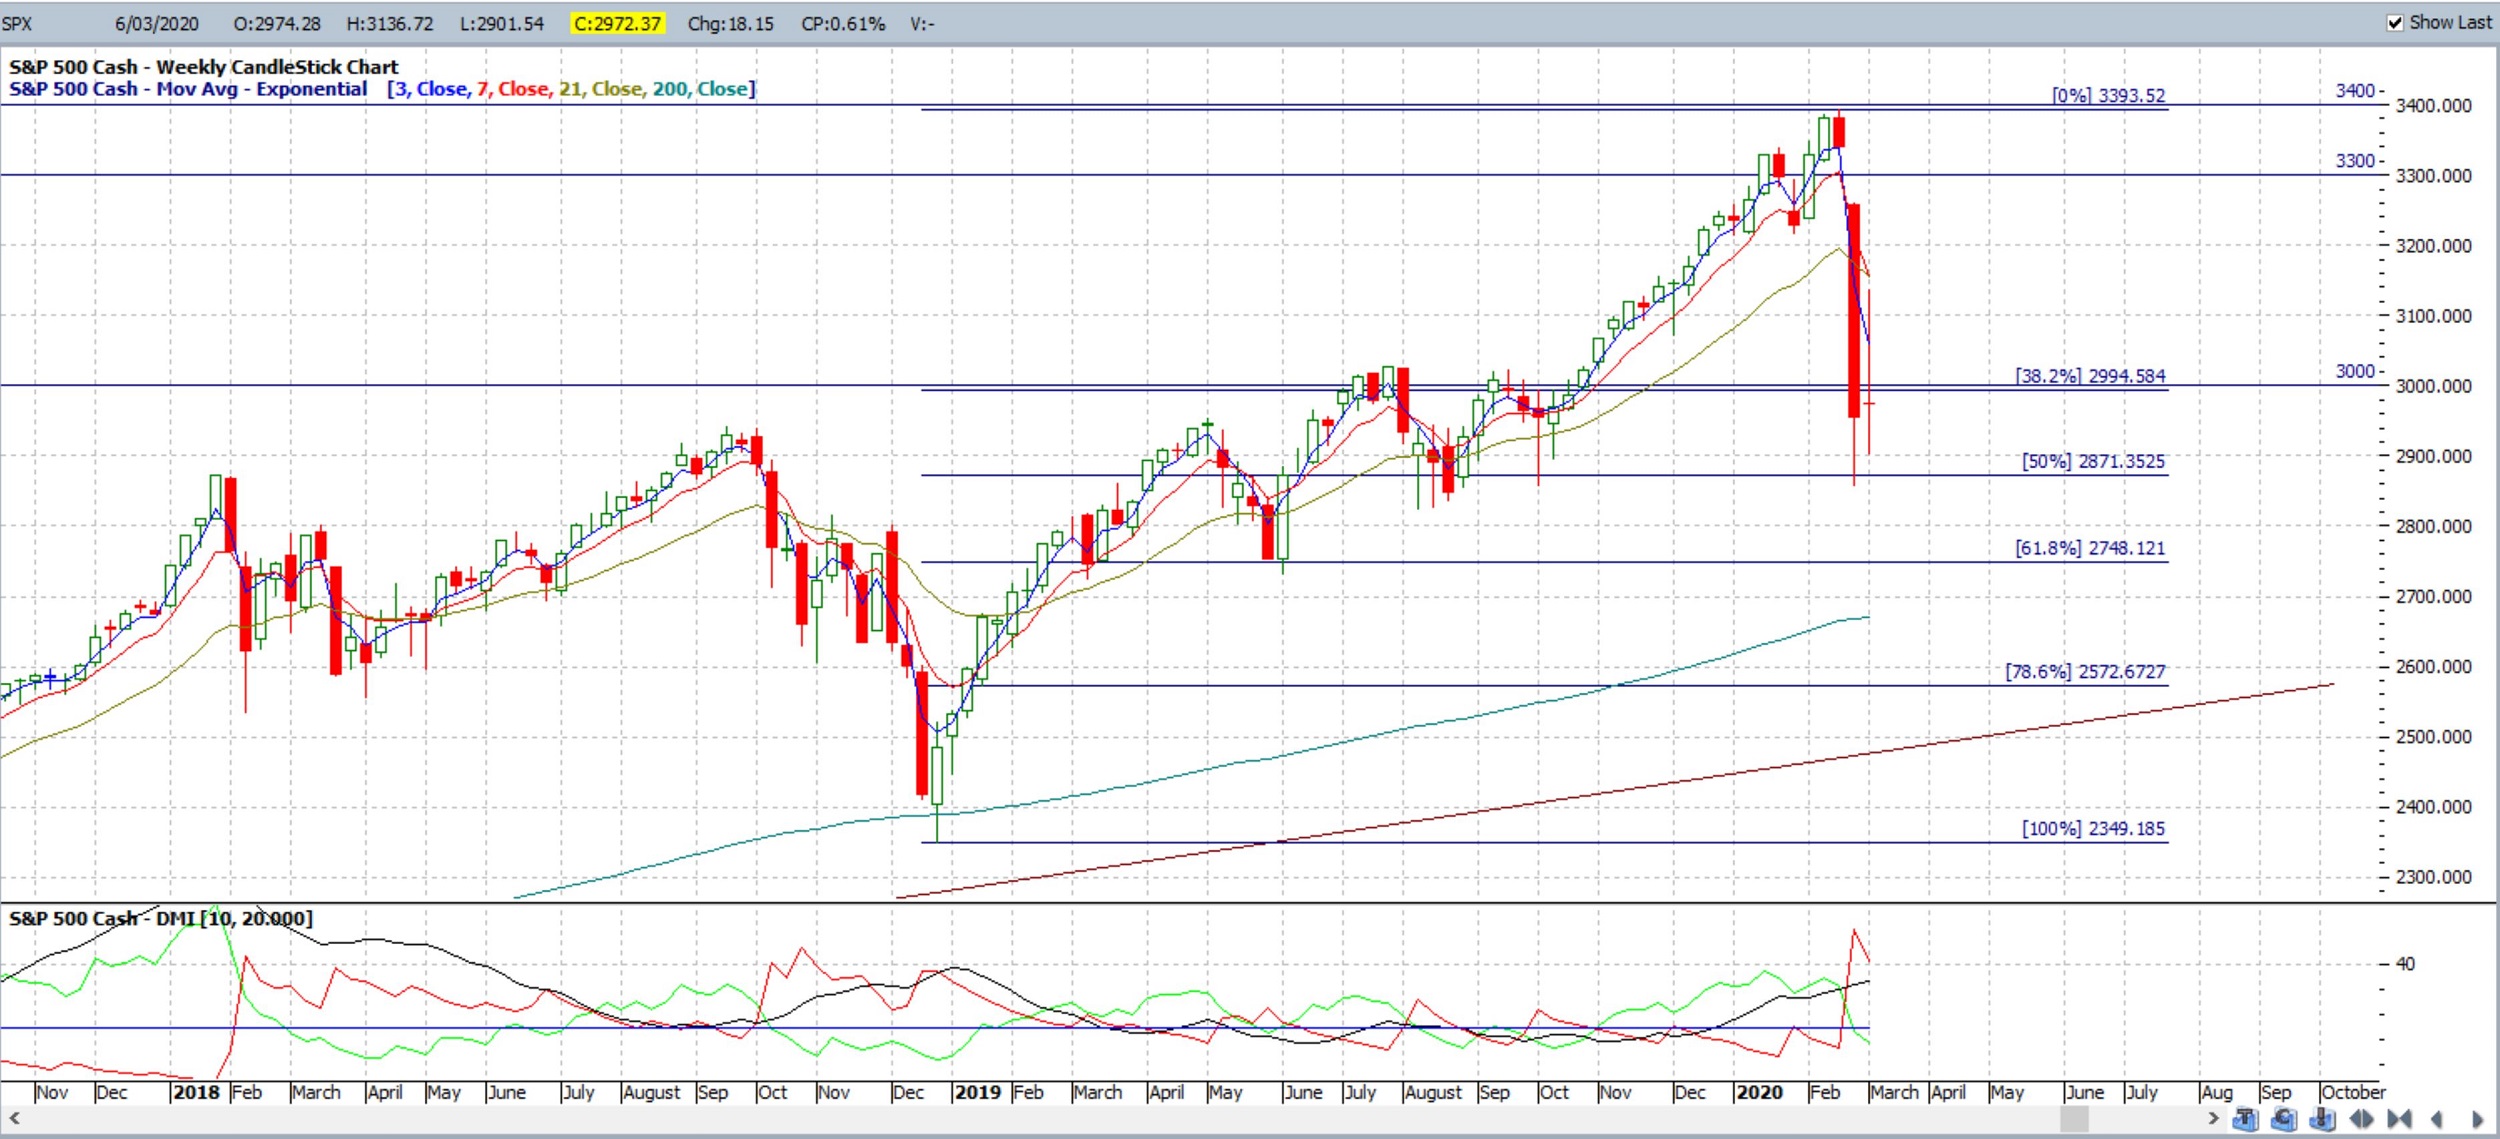
Task: Click the SPX symbol label
Action: tap(17, 23)
